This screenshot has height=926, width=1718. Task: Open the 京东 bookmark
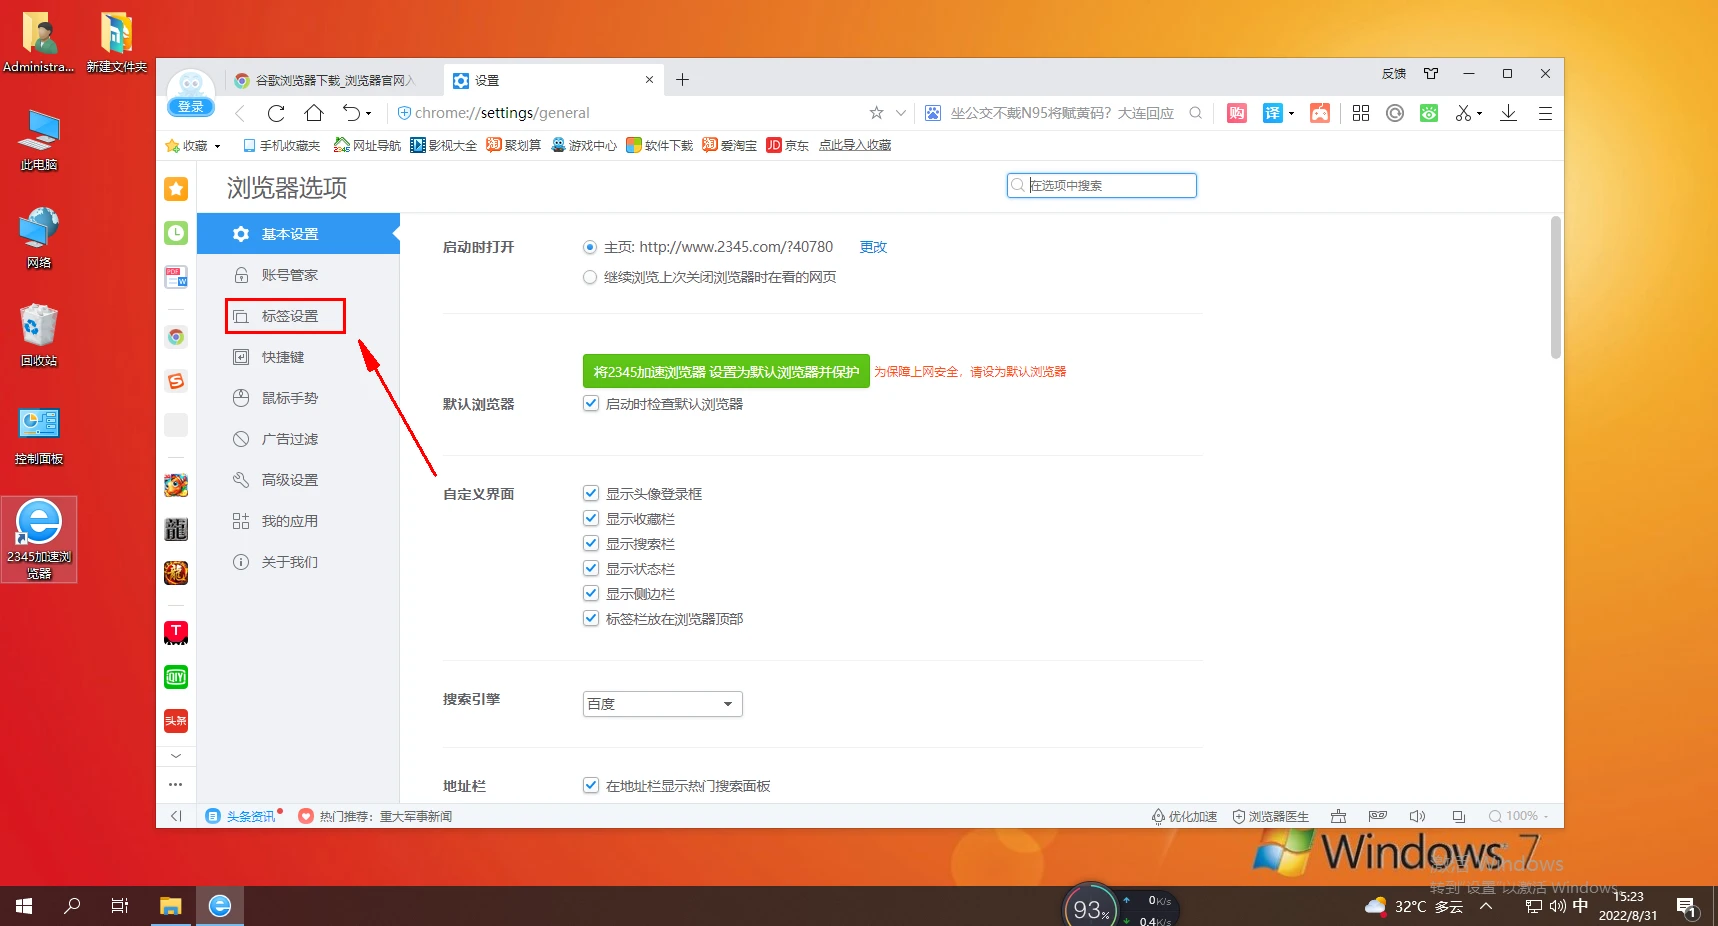[787, 146]
